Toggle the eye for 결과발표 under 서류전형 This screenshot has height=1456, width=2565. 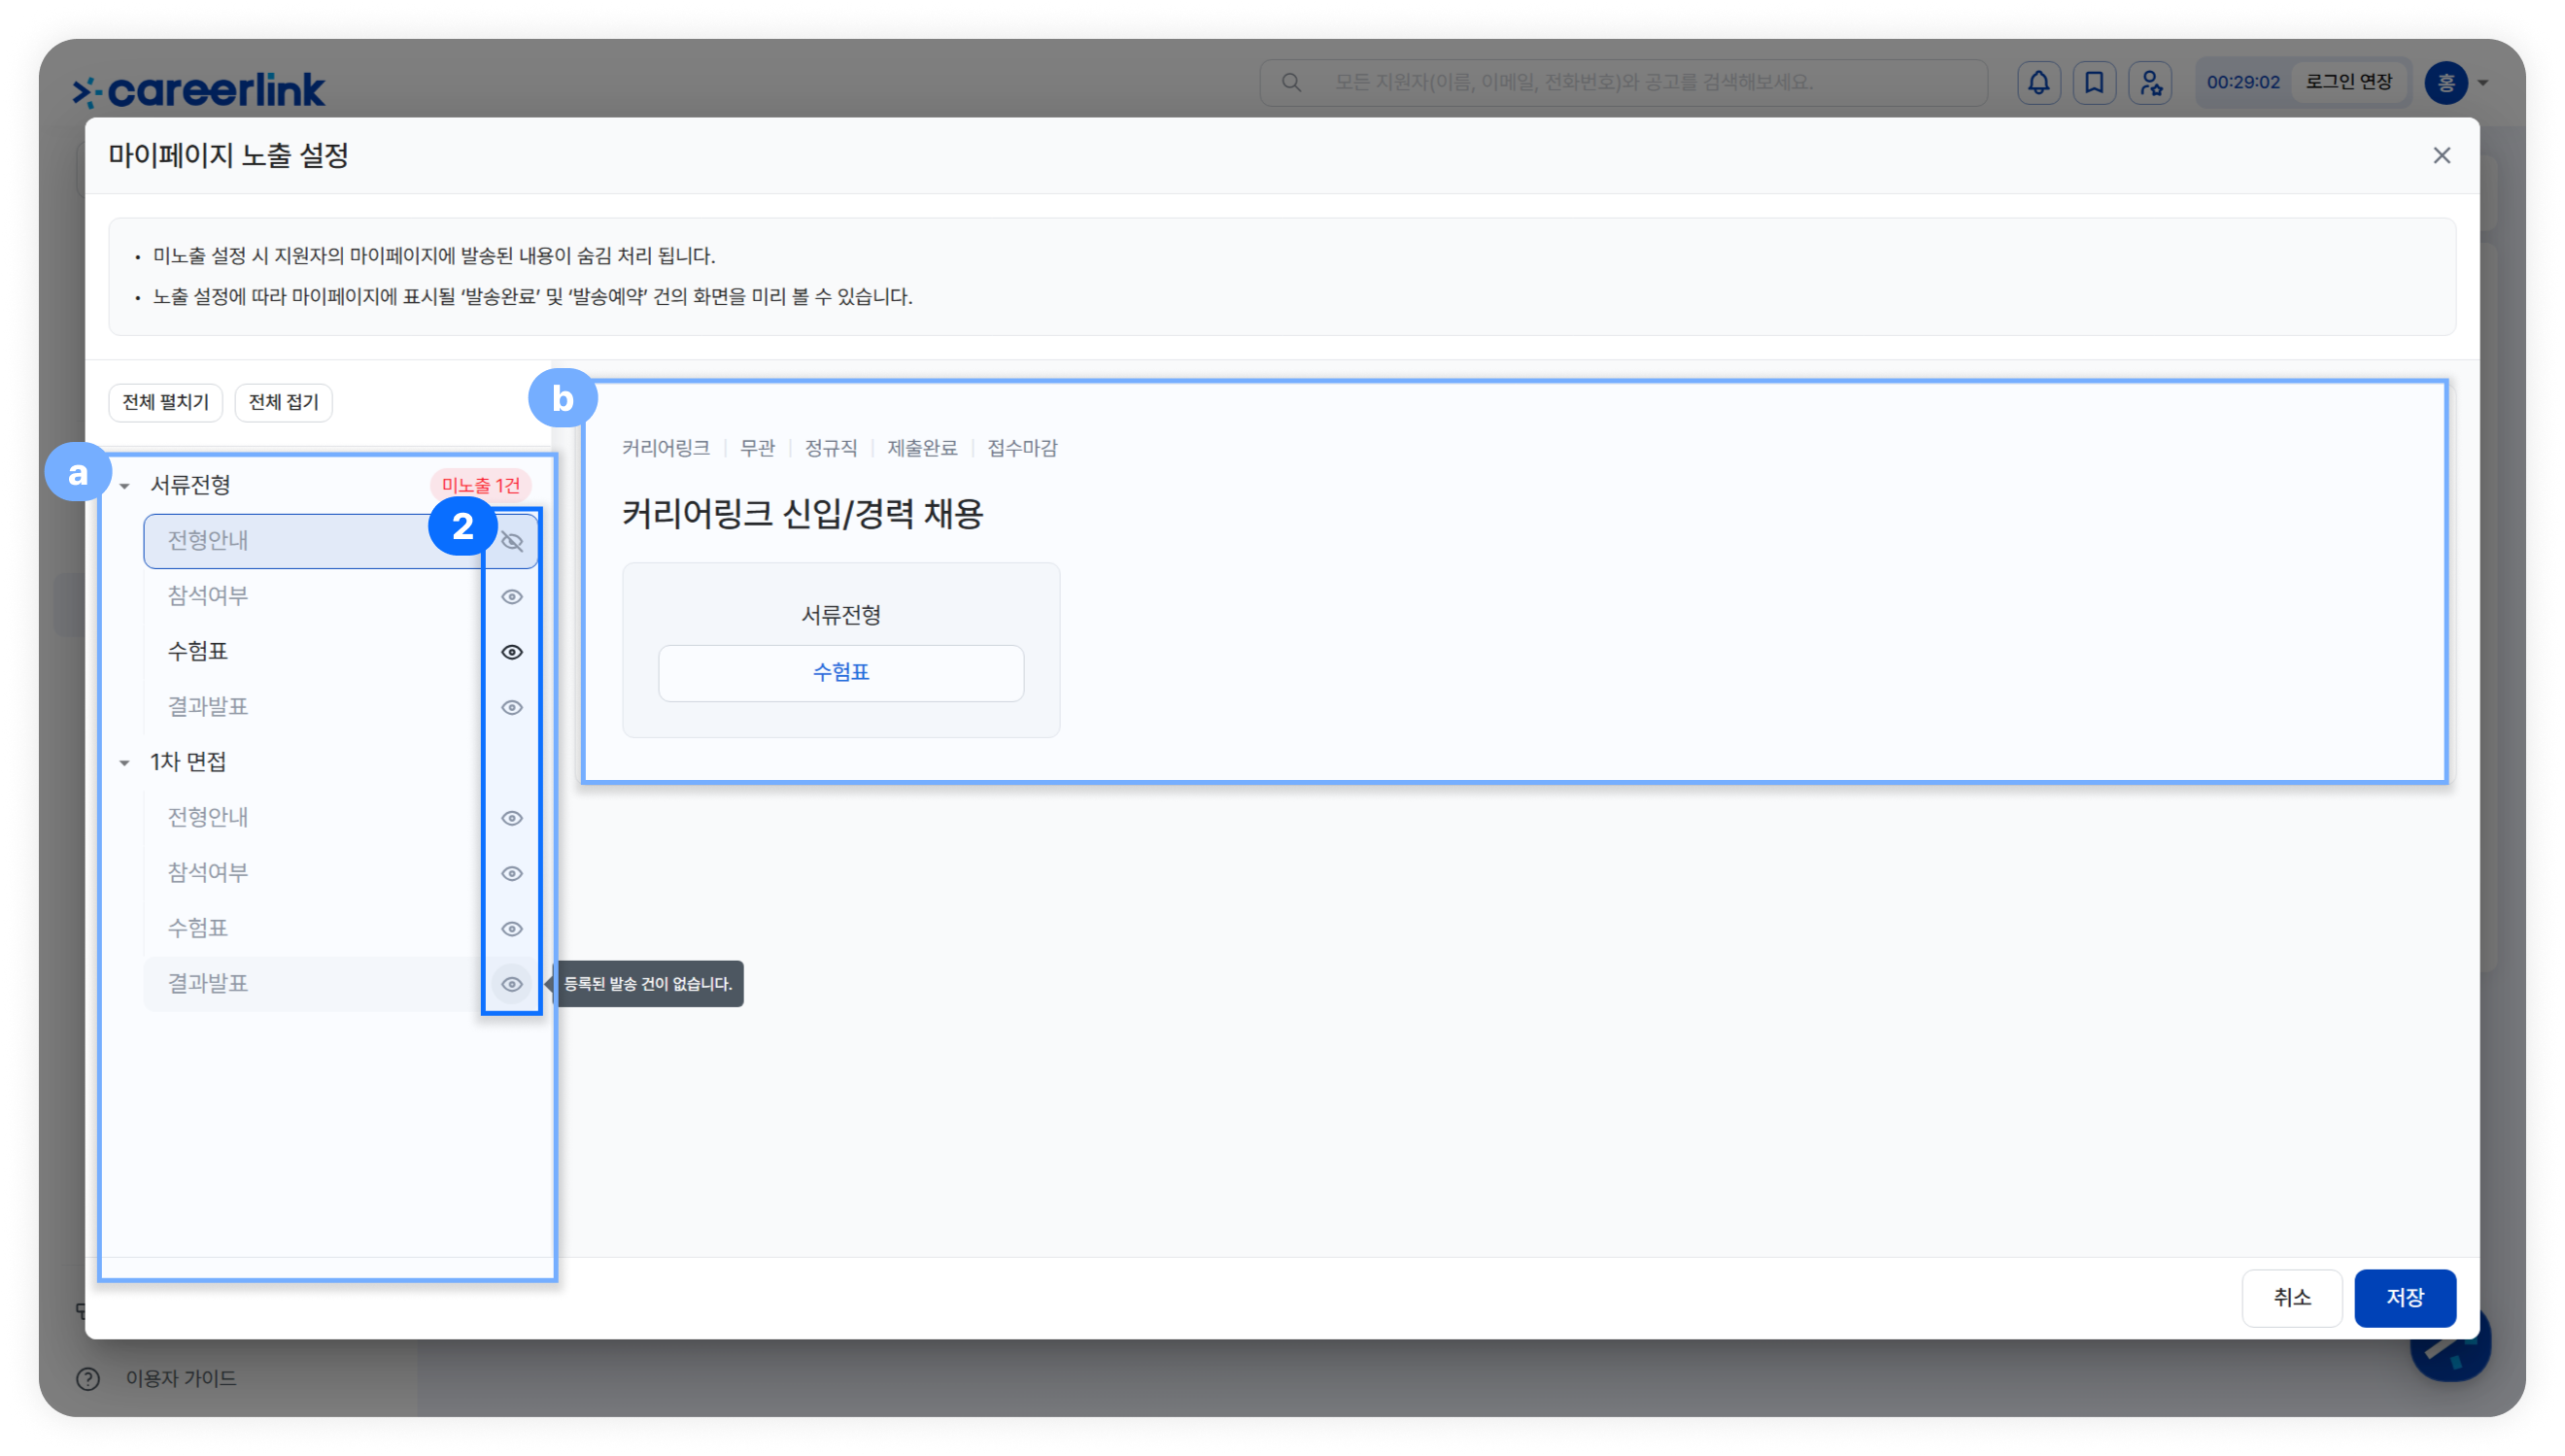tap(512, 707)
